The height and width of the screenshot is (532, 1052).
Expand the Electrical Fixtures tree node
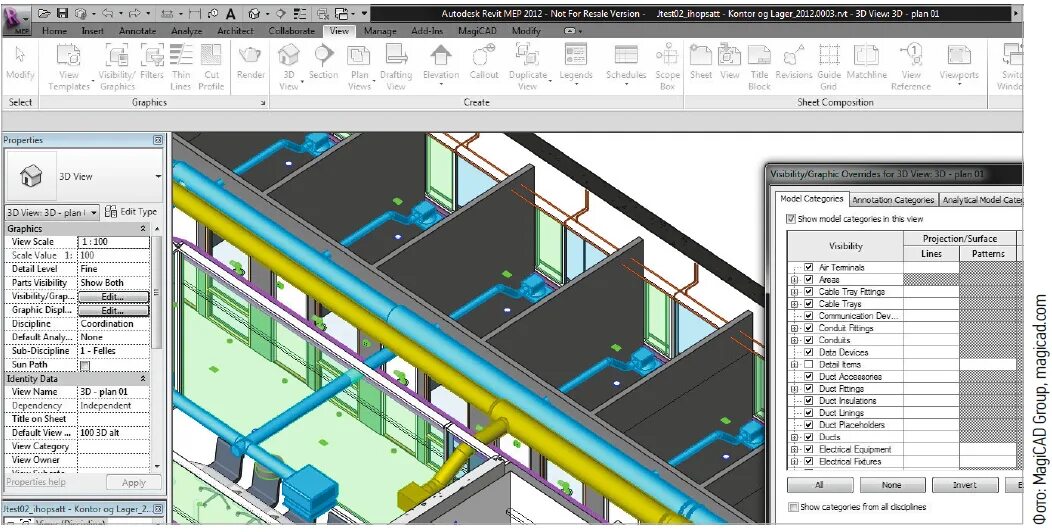point(794,462)
